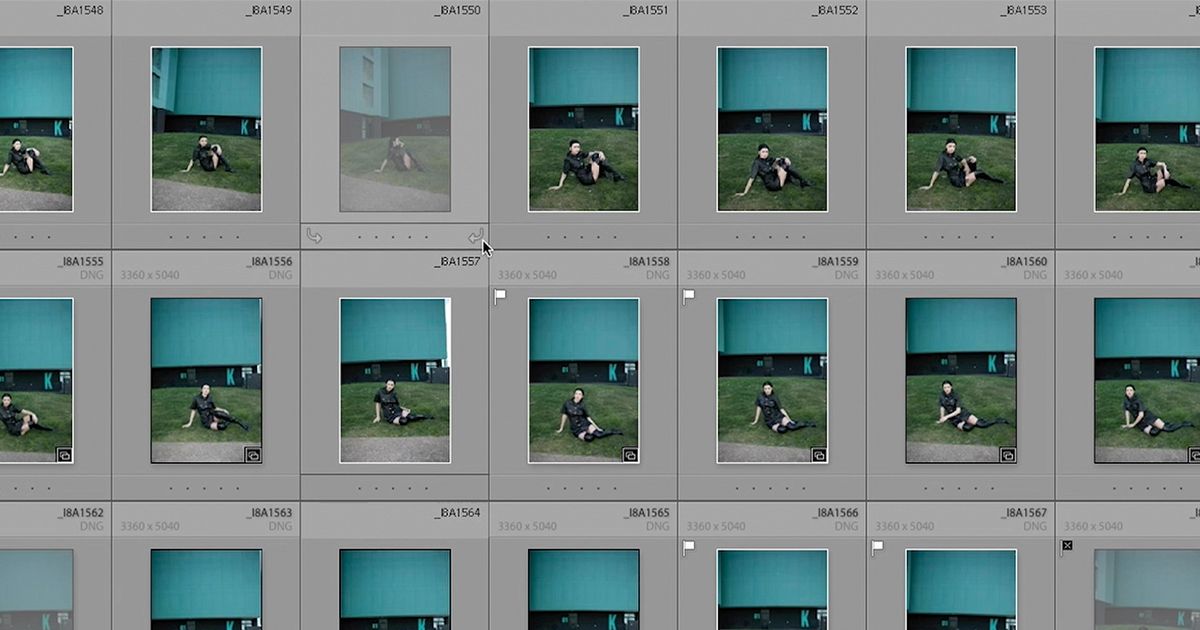Click the collection badge on the _I8A1559 thumbnail

819,454
